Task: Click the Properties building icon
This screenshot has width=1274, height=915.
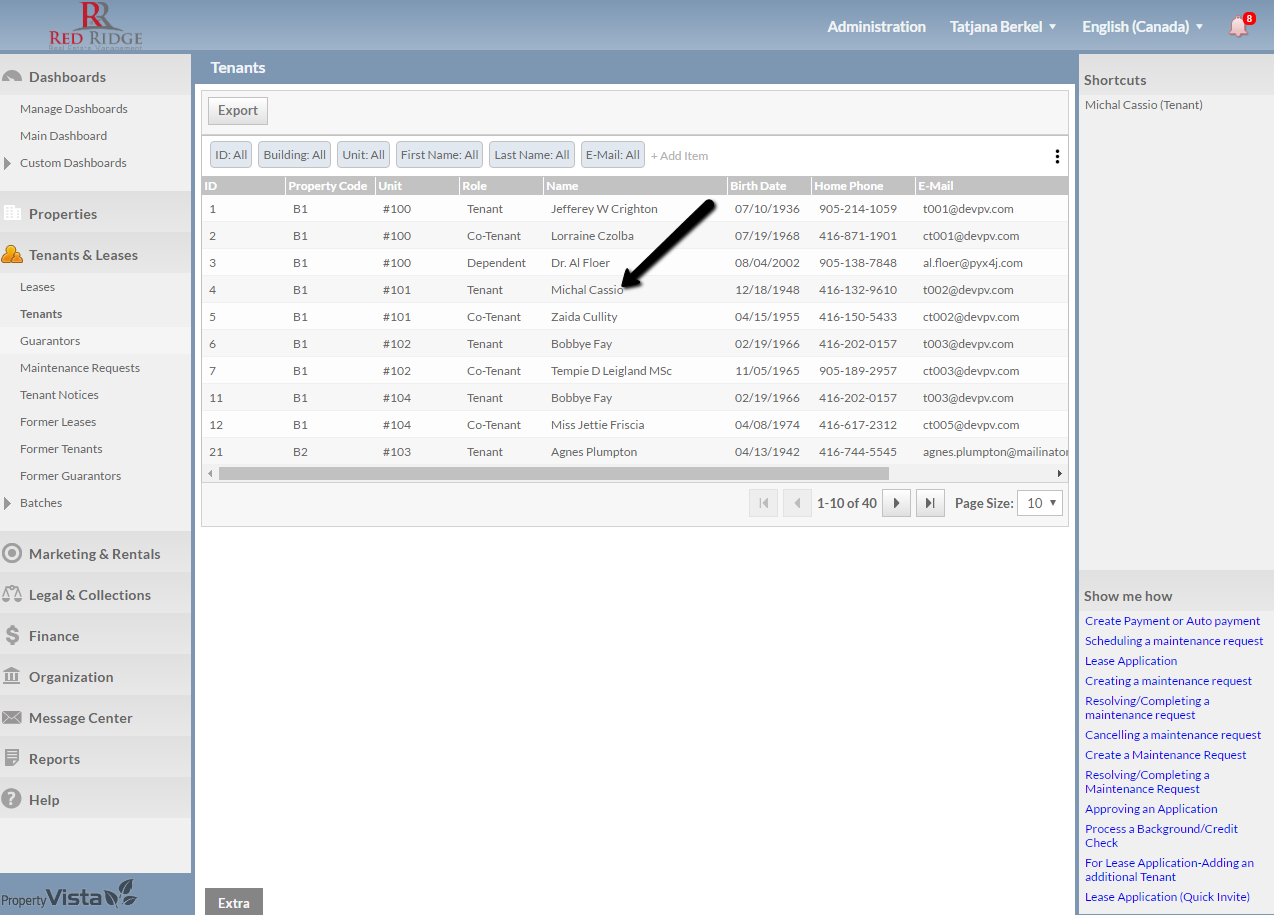Action: 12,214
